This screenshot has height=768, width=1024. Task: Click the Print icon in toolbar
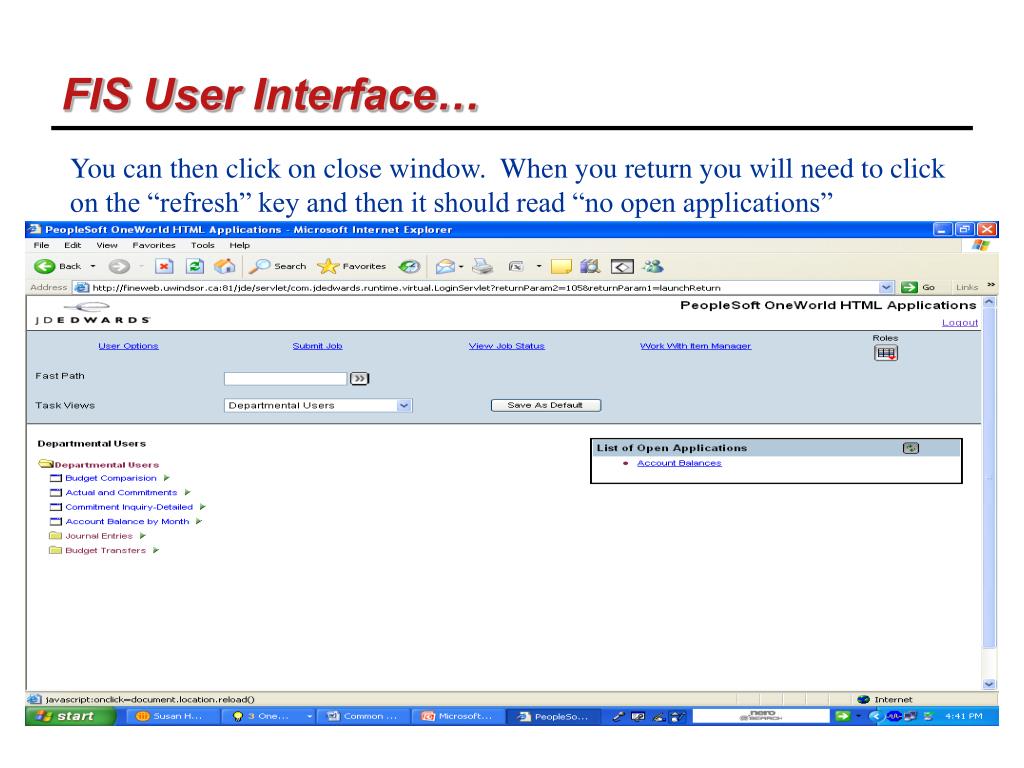point(483,266)
